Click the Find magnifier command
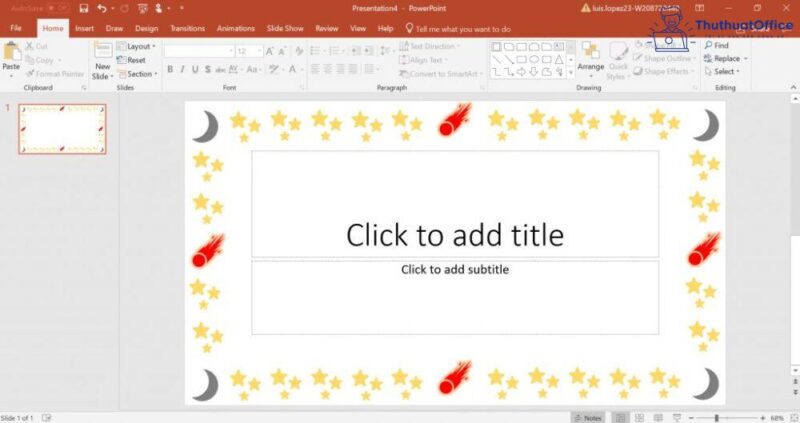Viewport: 800px width, 423px height. [x=716, y=45]
